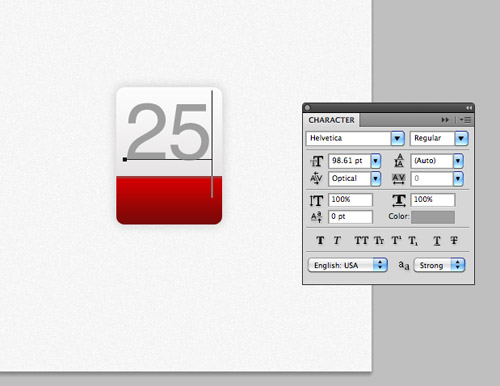Open the Optical kerning dropdown arrow

tap(375, 179)
